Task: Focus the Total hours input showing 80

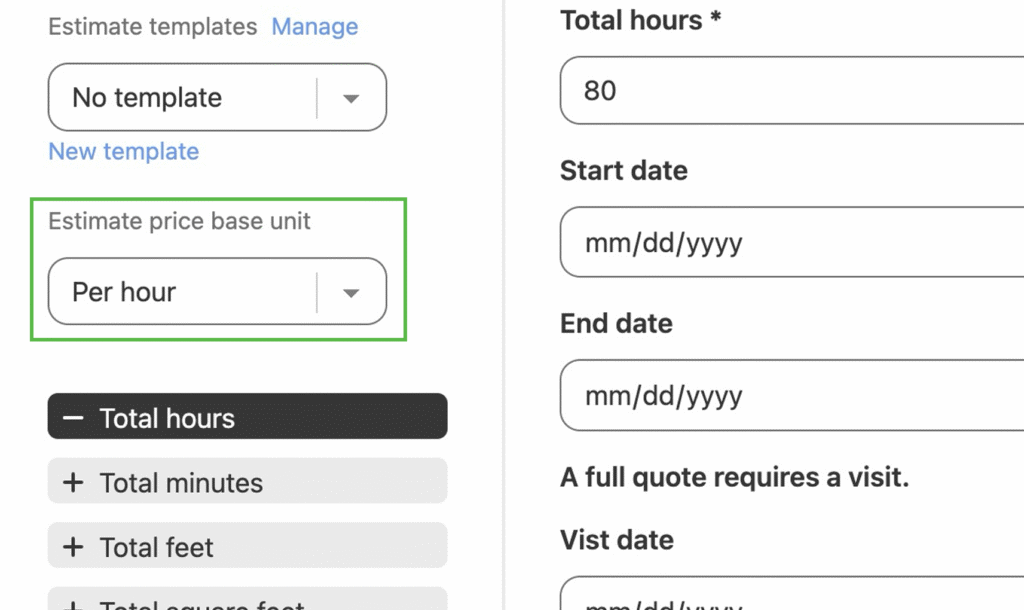Action: 790,91
